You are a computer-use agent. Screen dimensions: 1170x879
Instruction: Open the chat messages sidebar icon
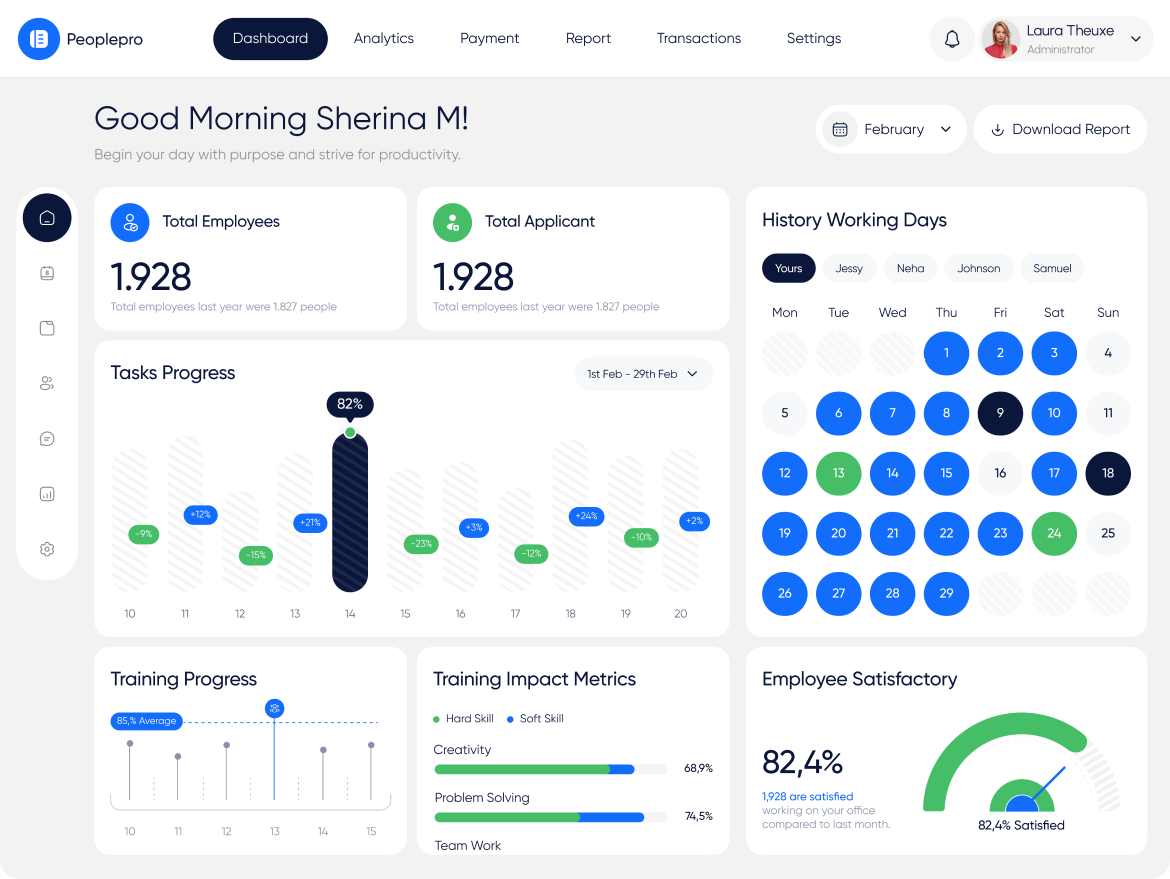(47, 439)
